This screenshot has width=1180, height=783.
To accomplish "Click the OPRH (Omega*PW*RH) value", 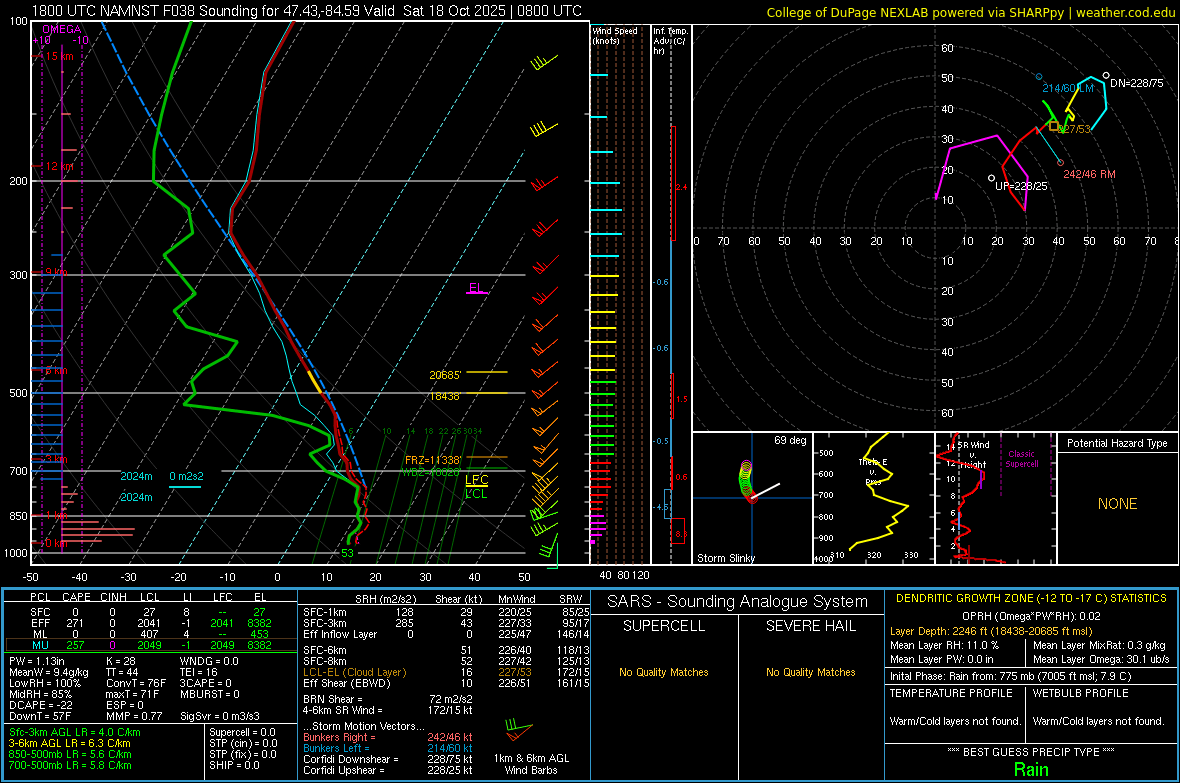I will click(1031, 616).
